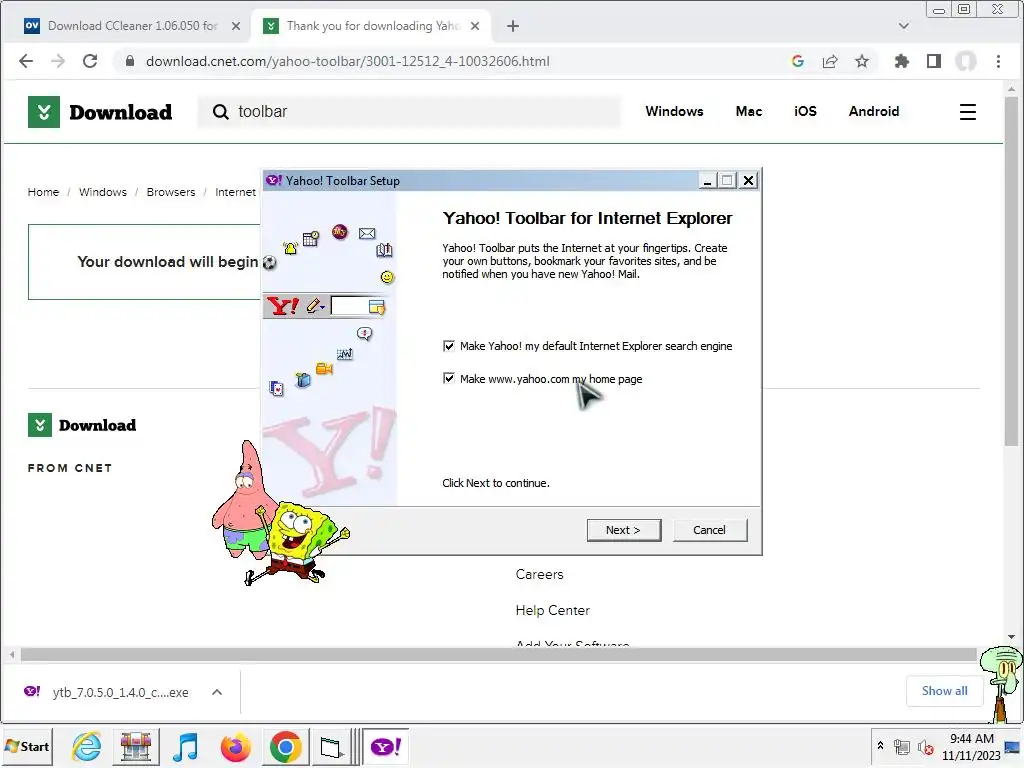Click the footer Download logo icon
Image resolution: width=1024 pixels, height=768 pixels.
tap(40, 425)
